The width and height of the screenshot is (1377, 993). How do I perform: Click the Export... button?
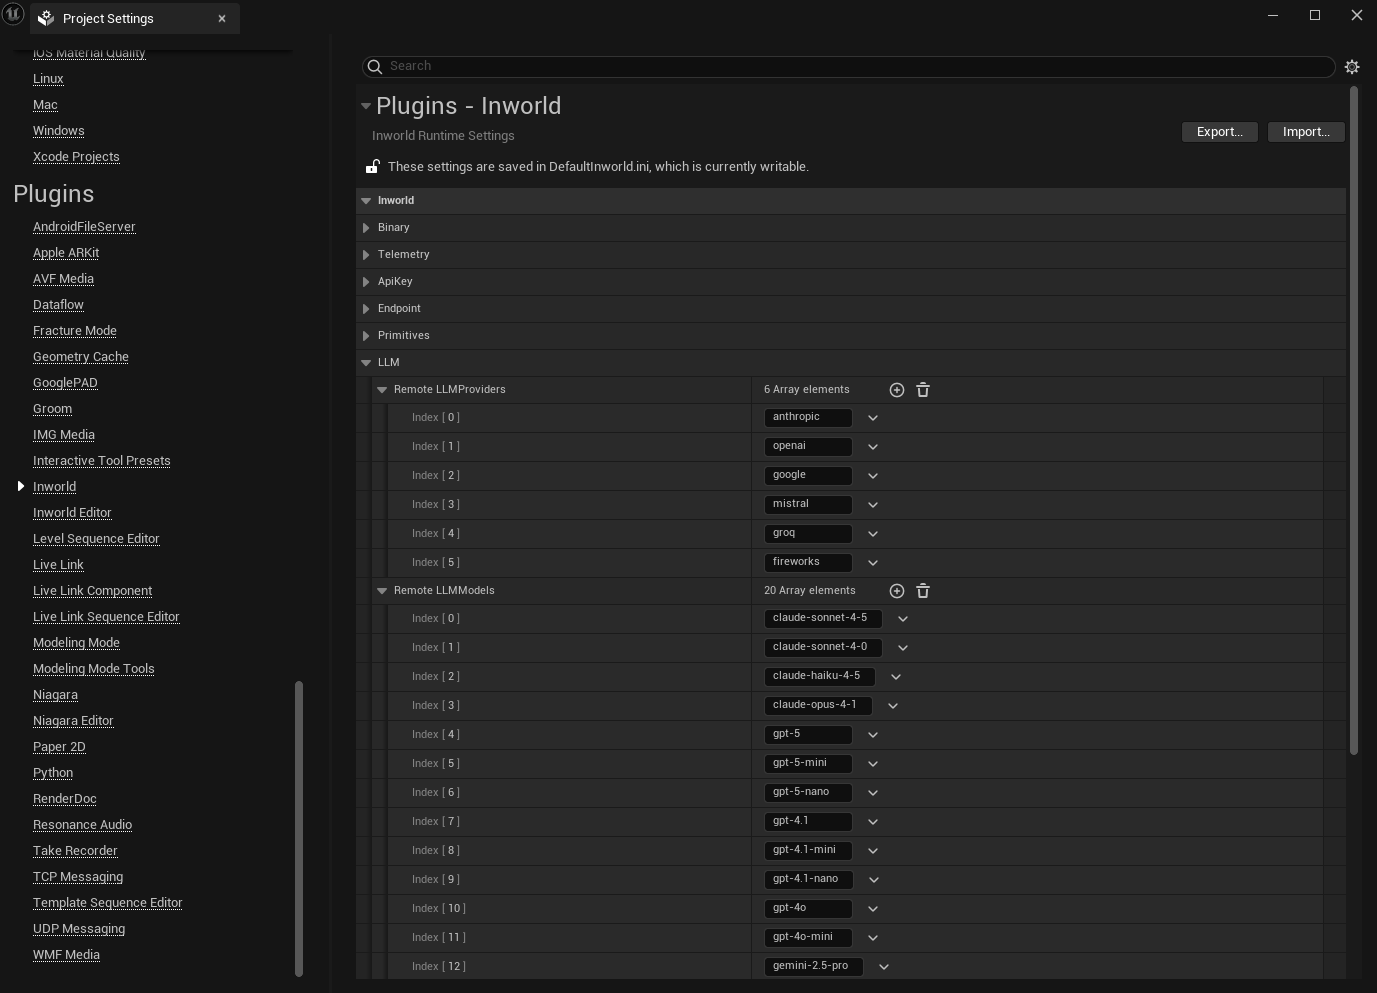[x=1220, y=132]
